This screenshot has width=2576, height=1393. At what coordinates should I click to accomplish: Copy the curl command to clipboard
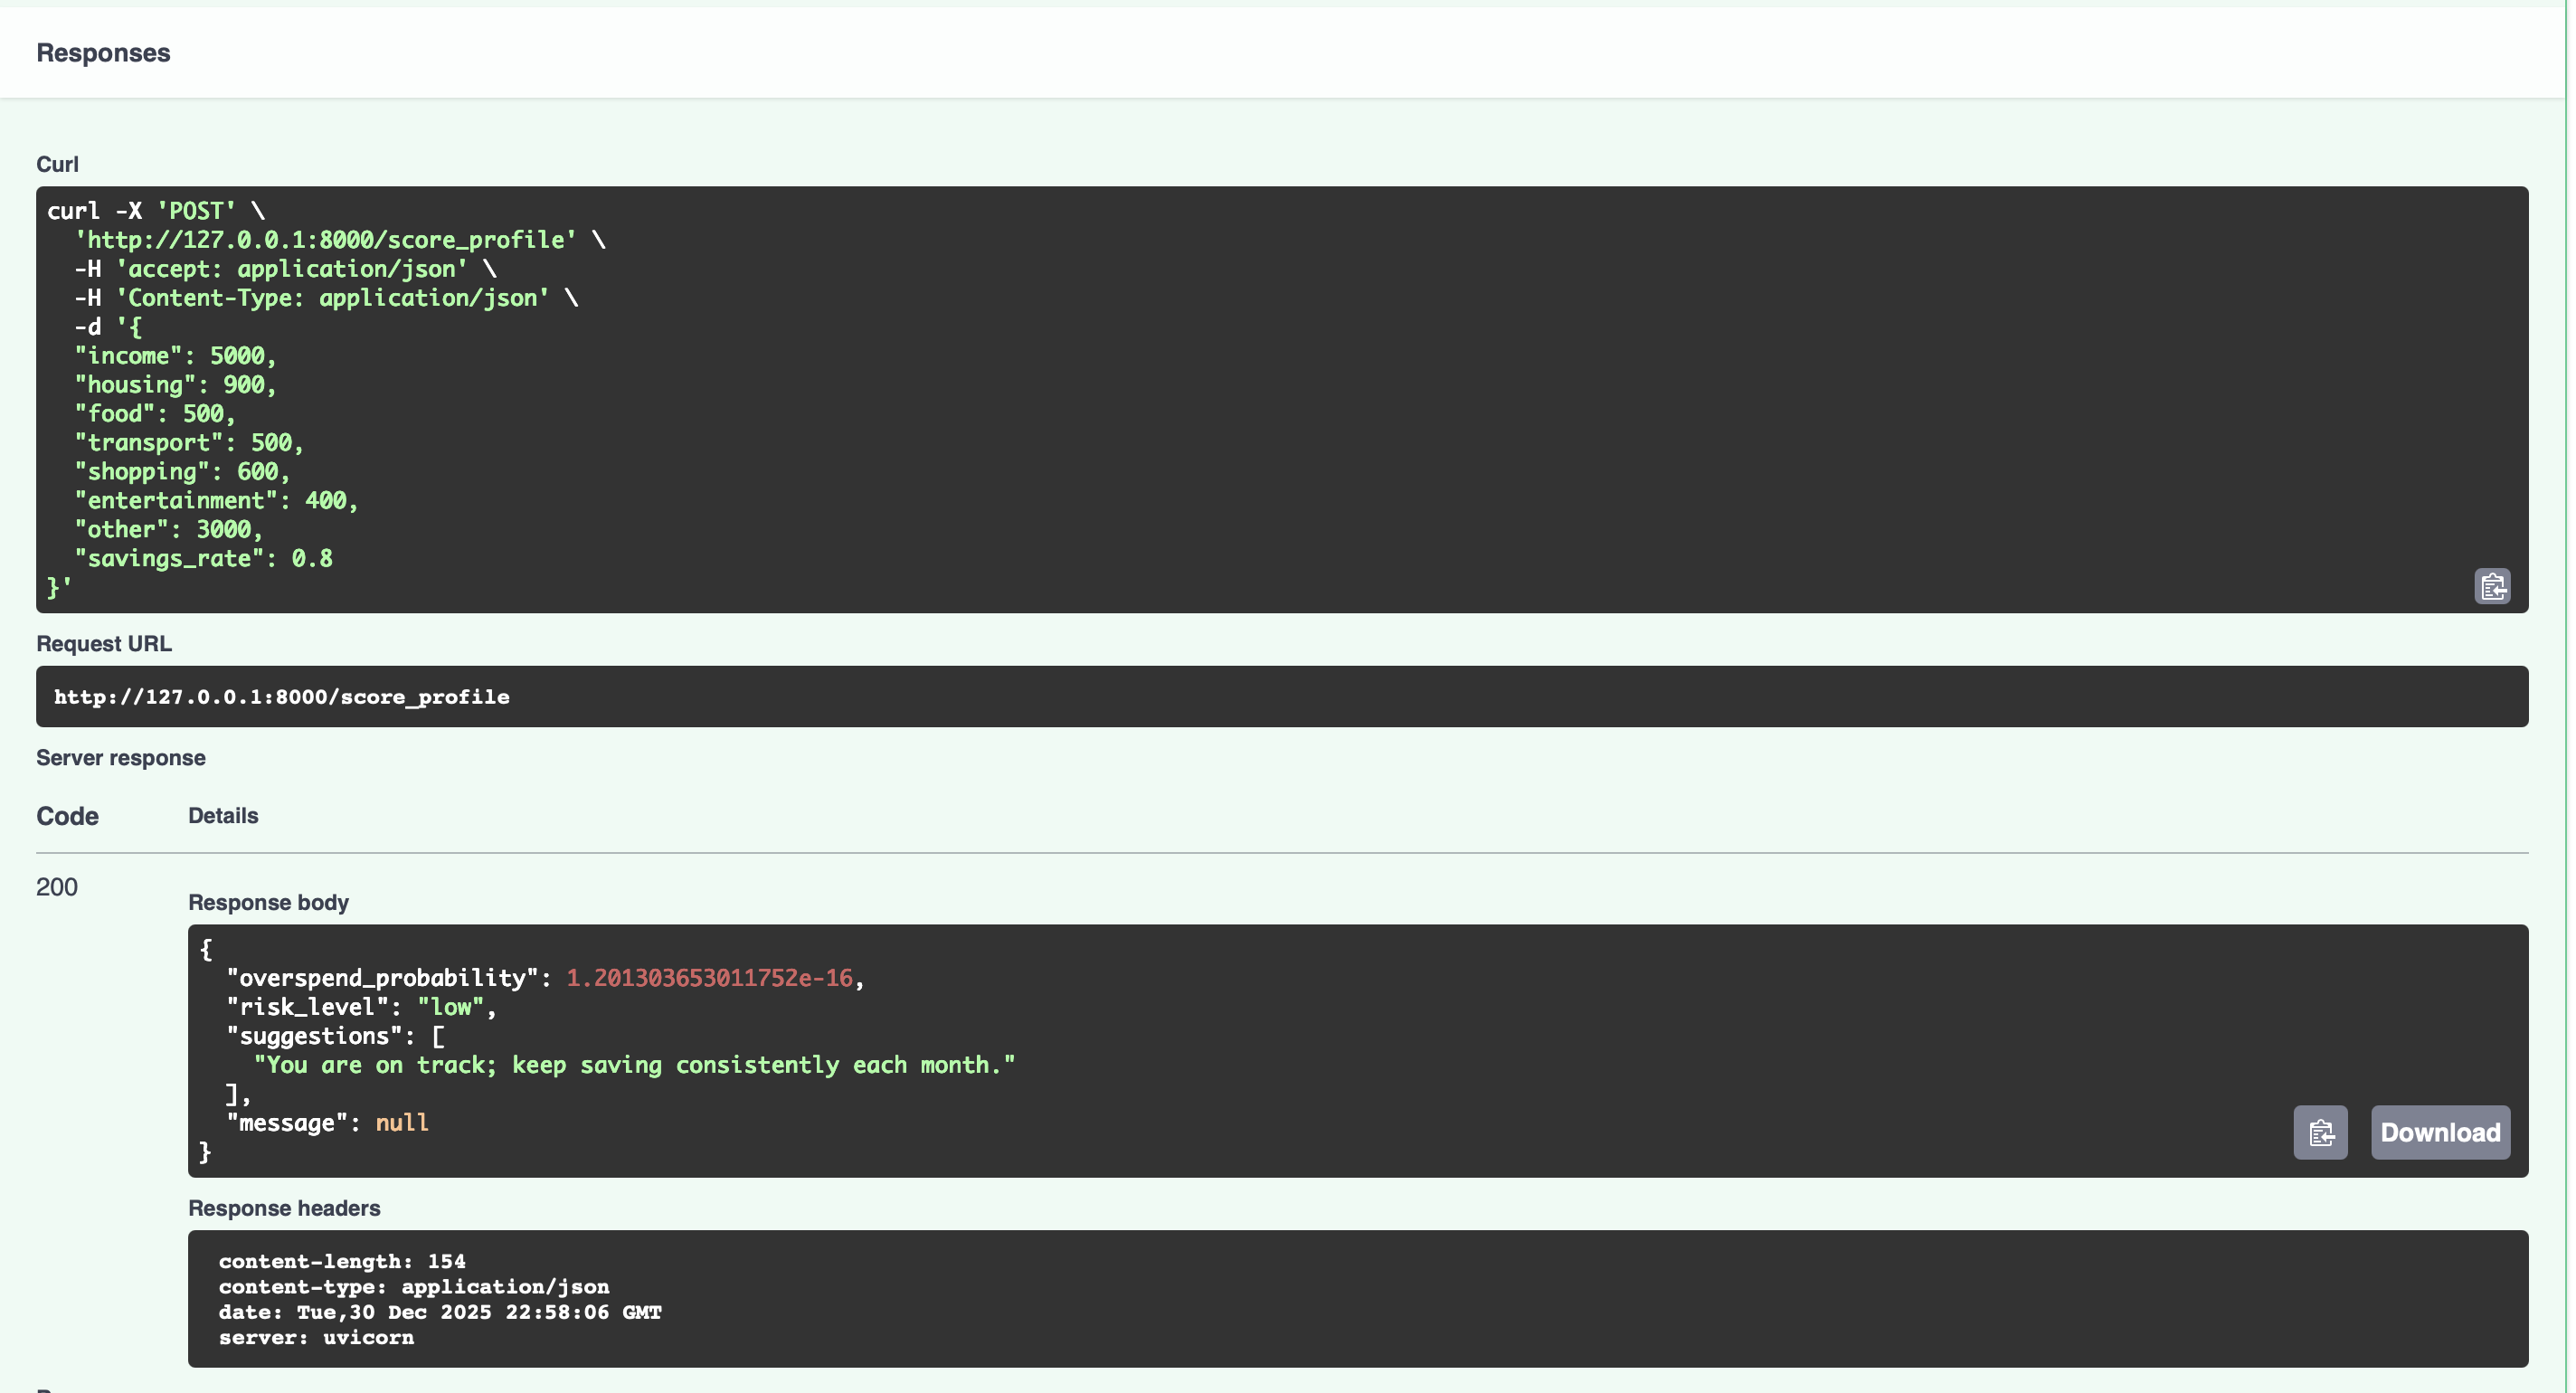pyautogui.click(x=2491, y=586)
